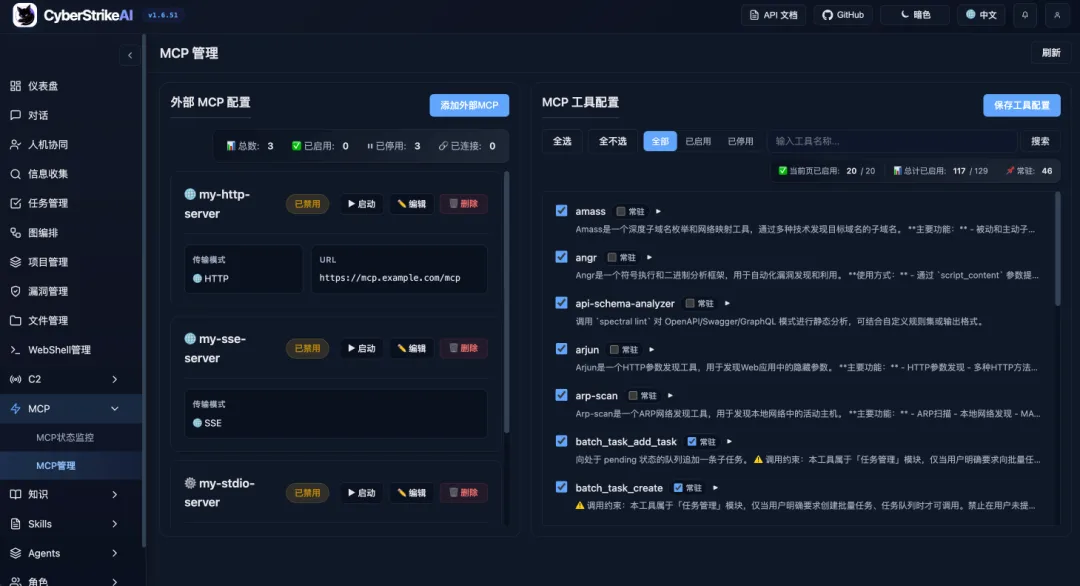
Task: Expand the Agents sidebar submenu
Action: pos(114,553)
